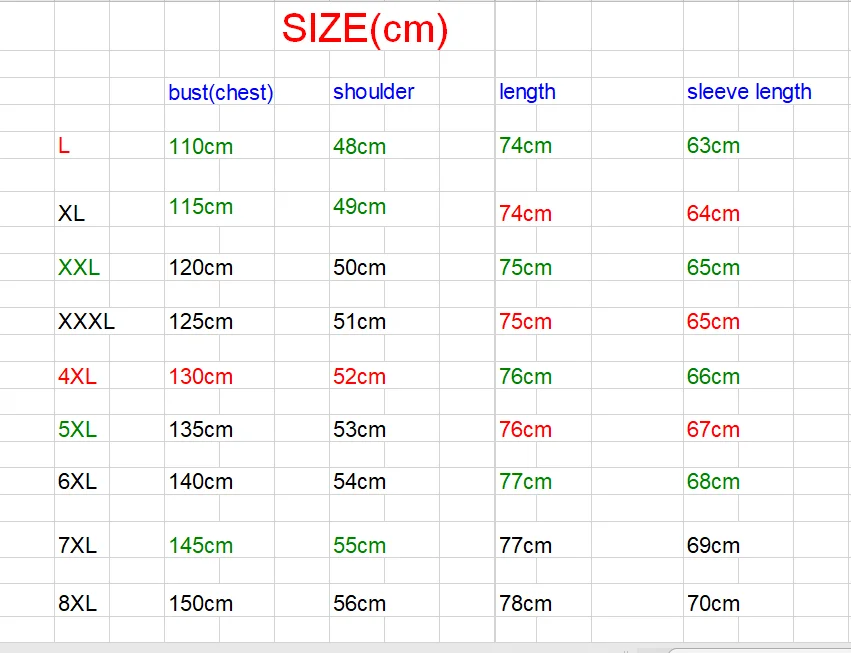Select the sleeve length header cell
851x653 pixels.
(749, 92)
